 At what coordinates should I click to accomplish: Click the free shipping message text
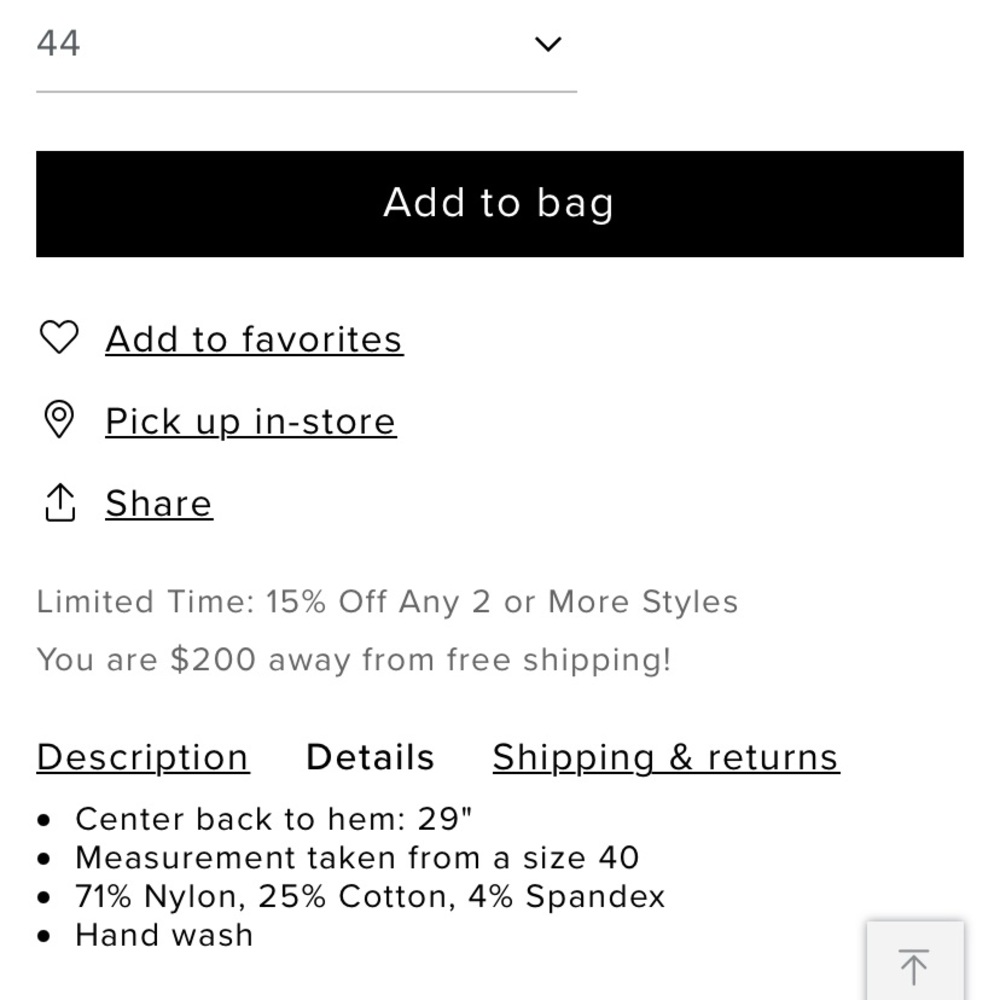coord(354,659)
